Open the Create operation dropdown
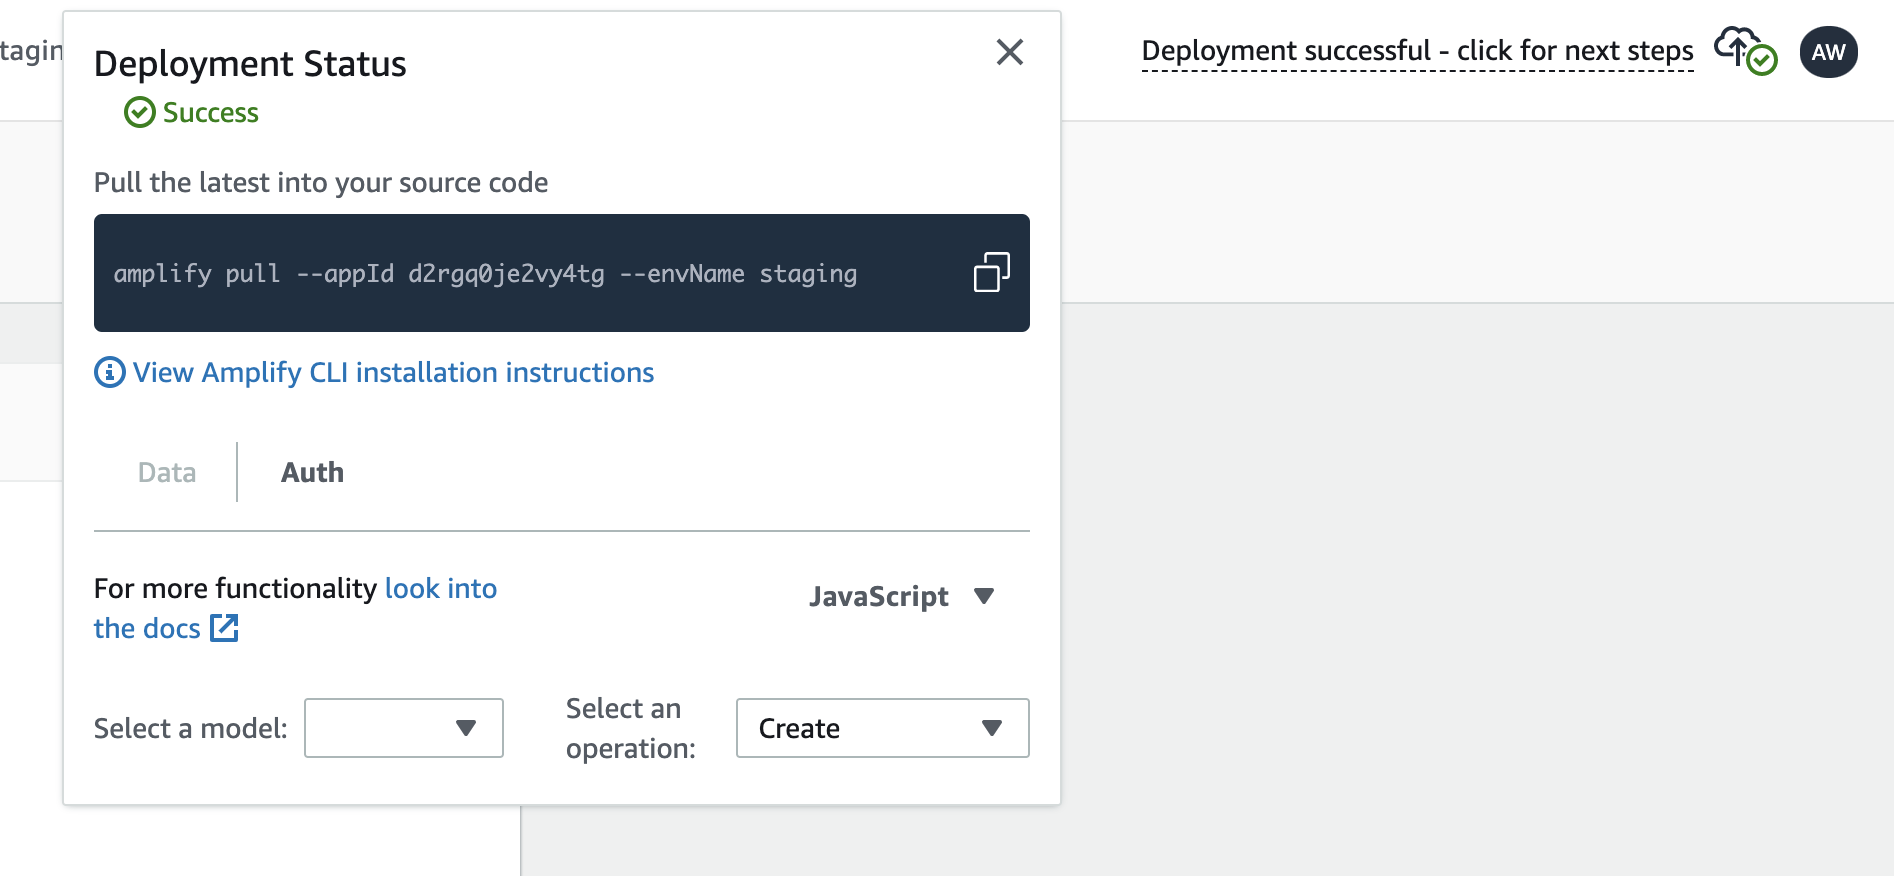 pyautogui.click(x=883, y=728)
